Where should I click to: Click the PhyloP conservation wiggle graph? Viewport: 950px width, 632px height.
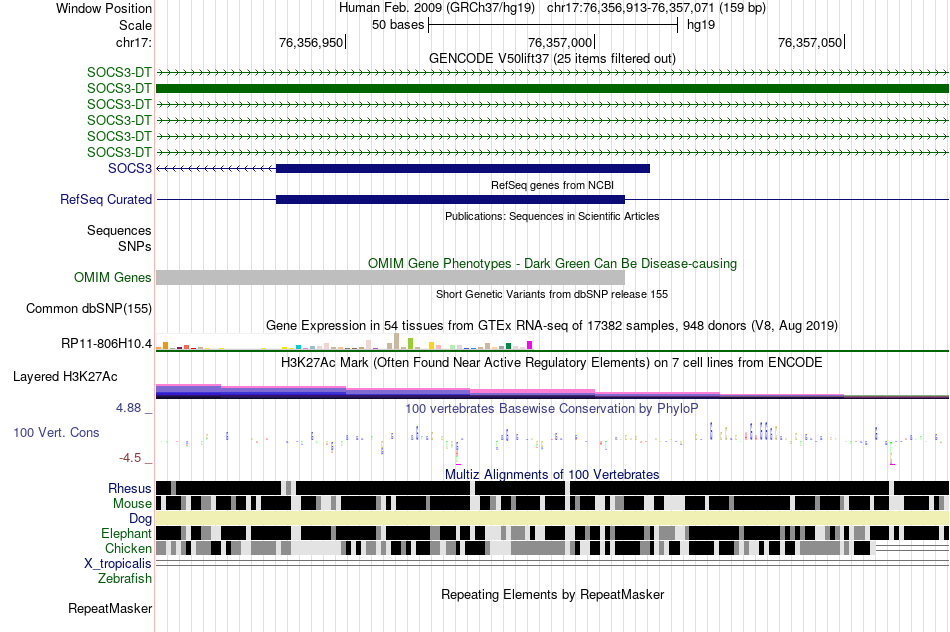point(553,442)
